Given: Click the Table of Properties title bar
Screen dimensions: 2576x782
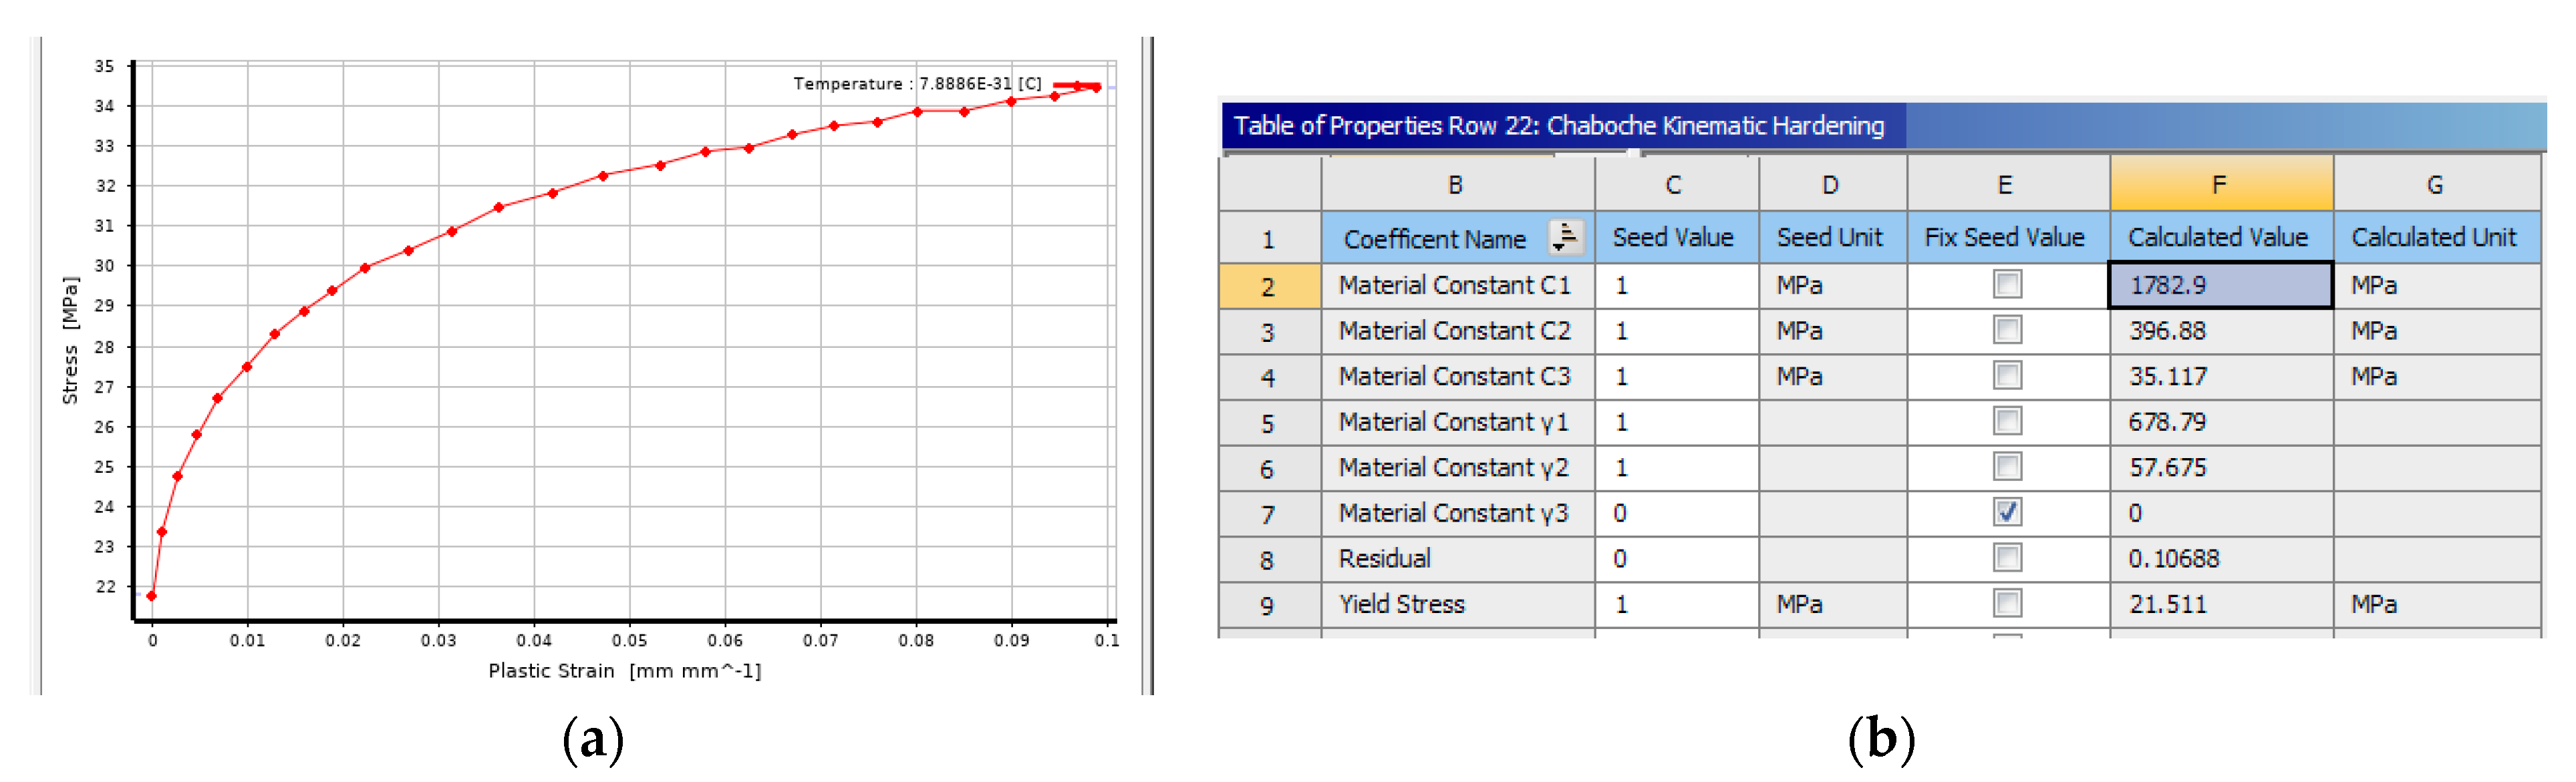Looking at the screenshot, I should click(1560, 126).
